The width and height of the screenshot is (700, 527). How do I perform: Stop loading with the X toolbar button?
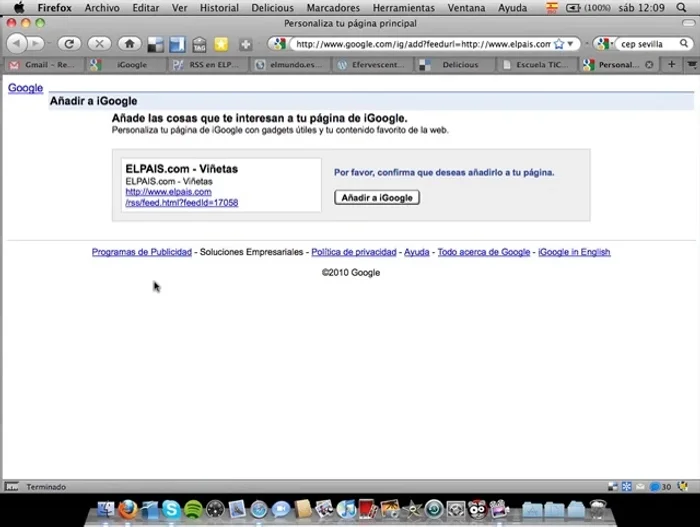(99, 43)
